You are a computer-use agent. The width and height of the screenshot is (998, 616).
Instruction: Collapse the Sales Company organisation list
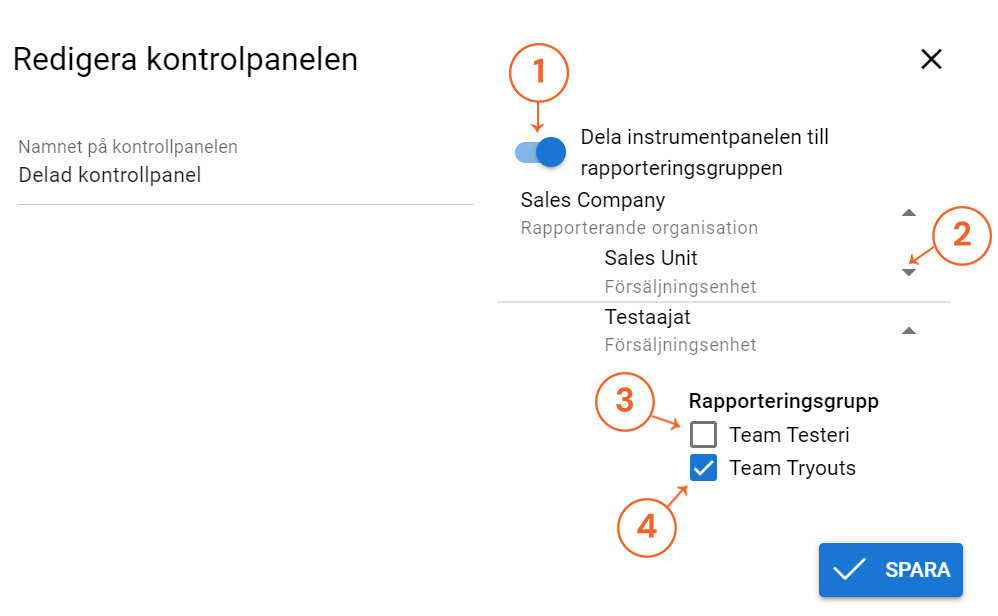908,212
